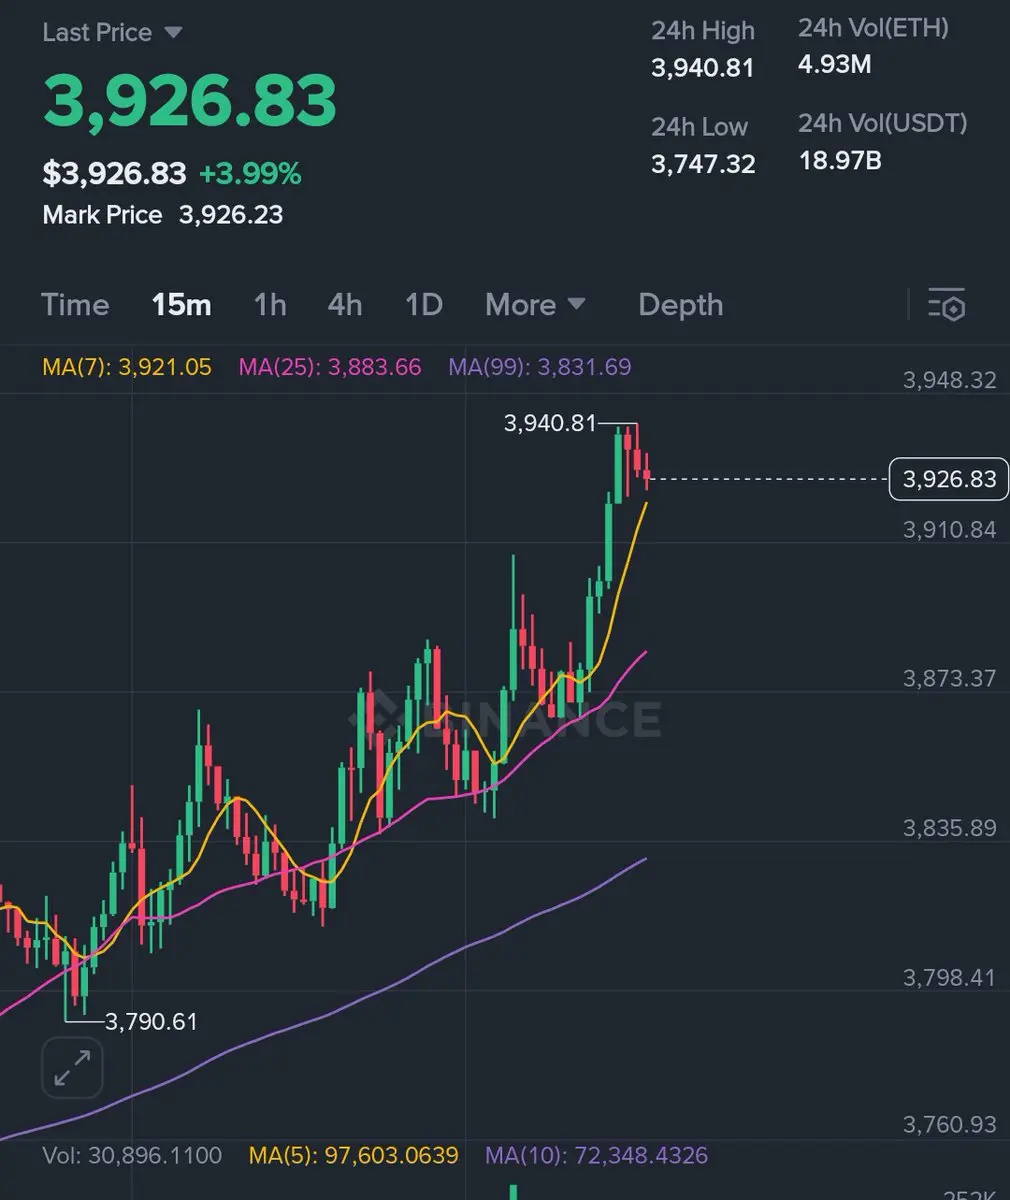Screen dimensions: 1010x1200
Task: Click the MA(99) indicator label
Action: point(540,367)
